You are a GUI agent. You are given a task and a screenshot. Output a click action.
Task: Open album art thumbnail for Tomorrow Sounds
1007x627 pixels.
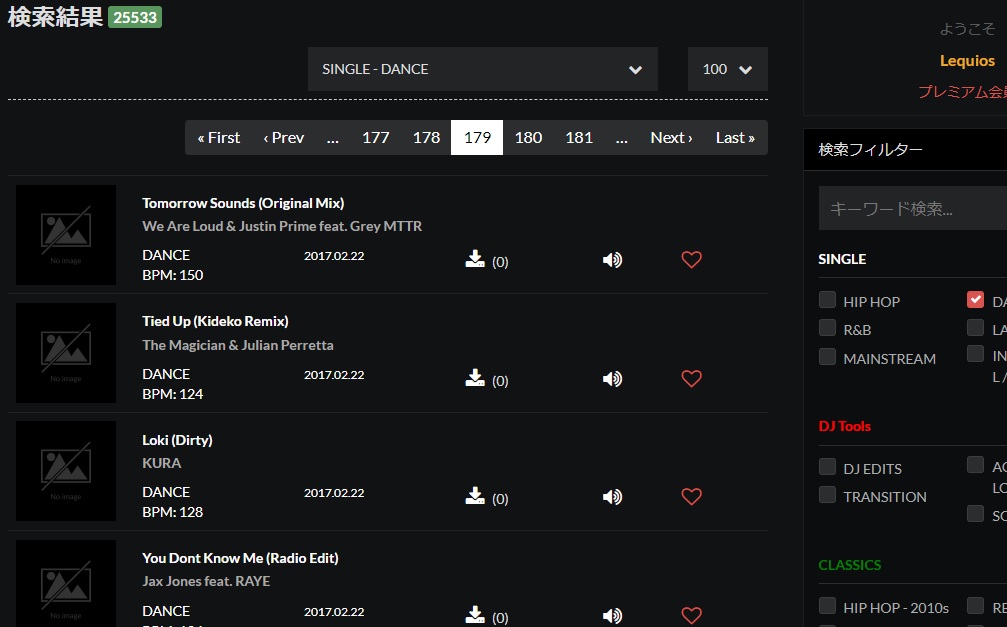click(66, 235)
